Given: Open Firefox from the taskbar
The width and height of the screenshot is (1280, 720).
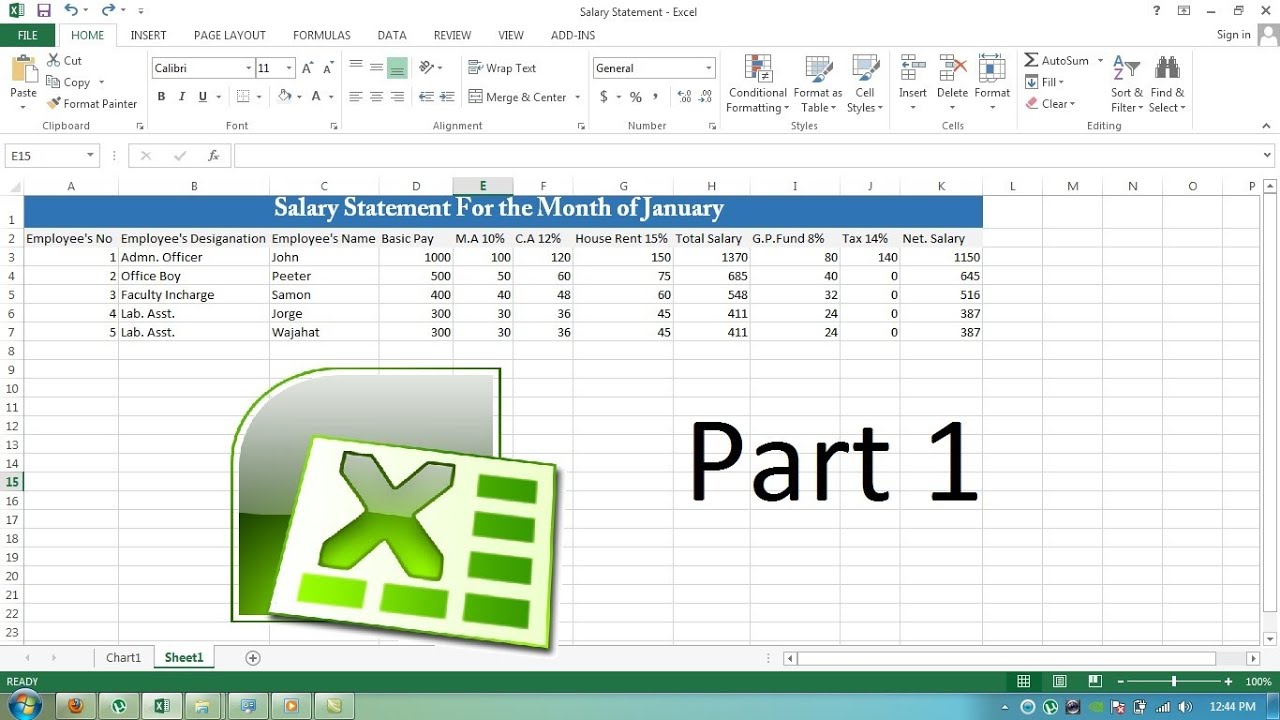Looking at the screenshot, I should click(75, 705).
